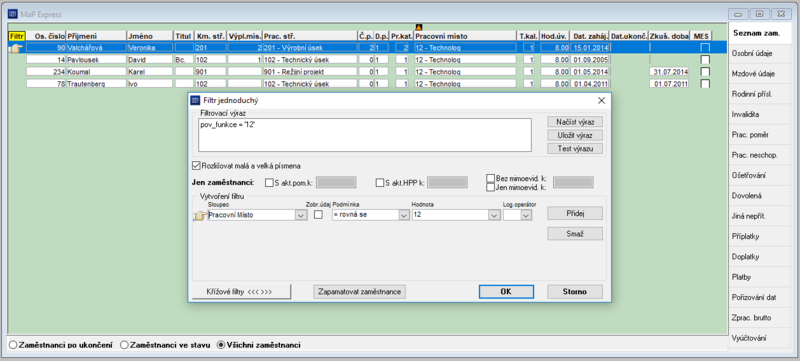Click the MaP Express application icon in the title bar
The width and height of the screenshot is (800, 361).
coord(12,13)
